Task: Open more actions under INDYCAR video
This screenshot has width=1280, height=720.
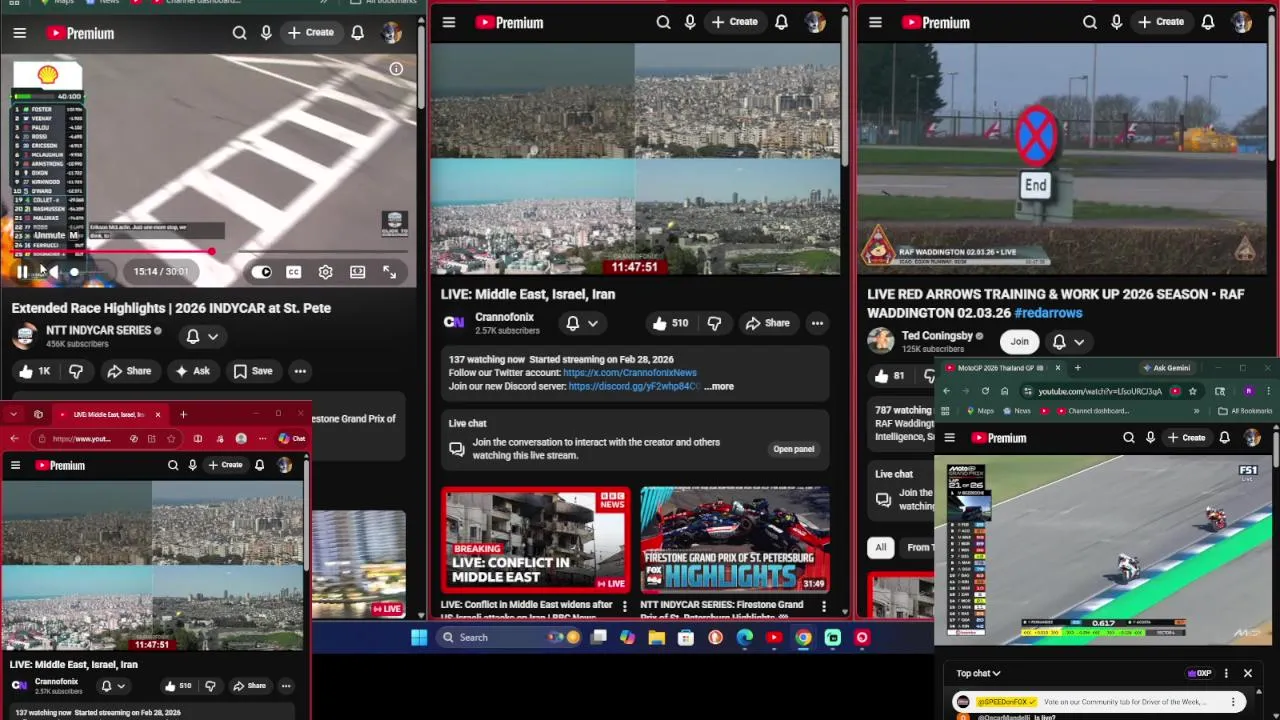Action: (x=300, y=371)
